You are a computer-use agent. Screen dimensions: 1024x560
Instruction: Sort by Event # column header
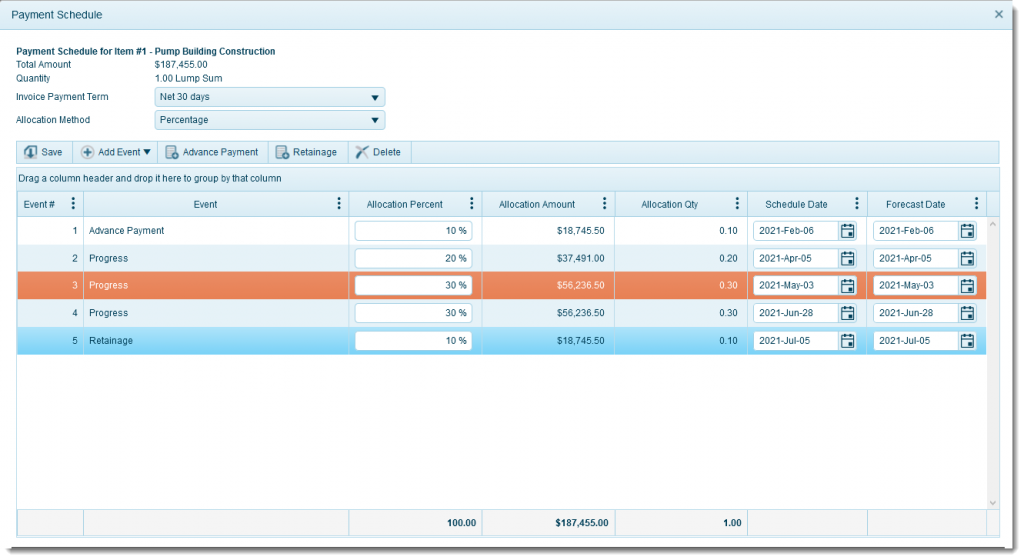[39, 204]
